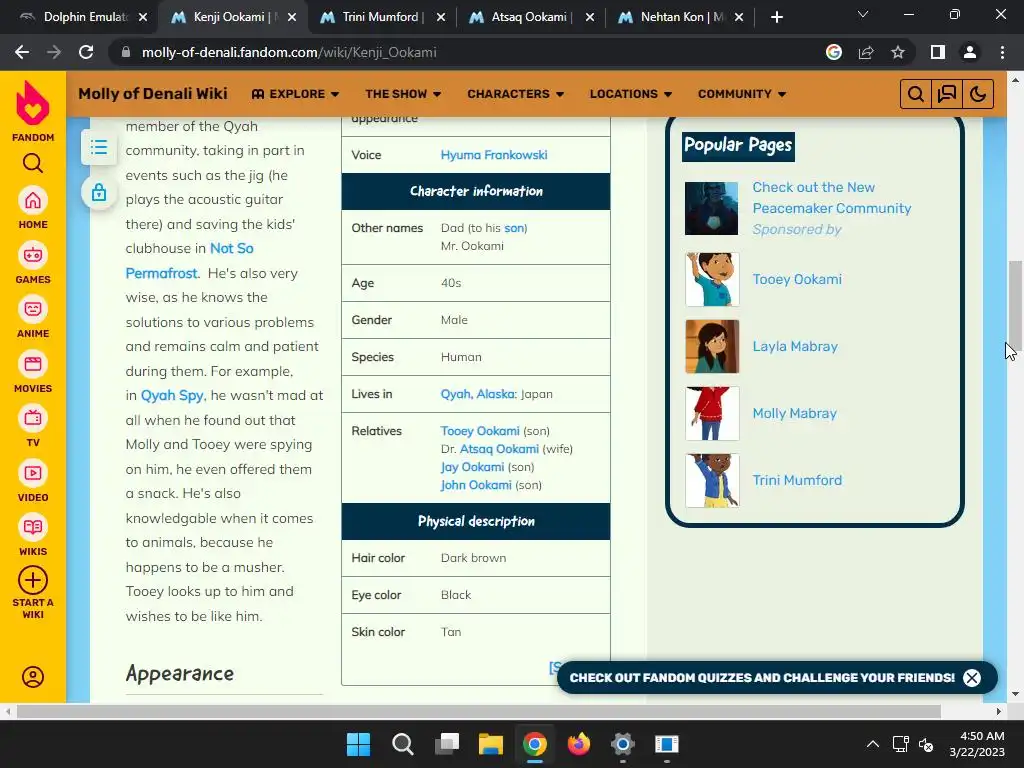Open the Layla Mabray popular page link
1024x768 pixels.
pyautogui.click(x=795, y=347)
